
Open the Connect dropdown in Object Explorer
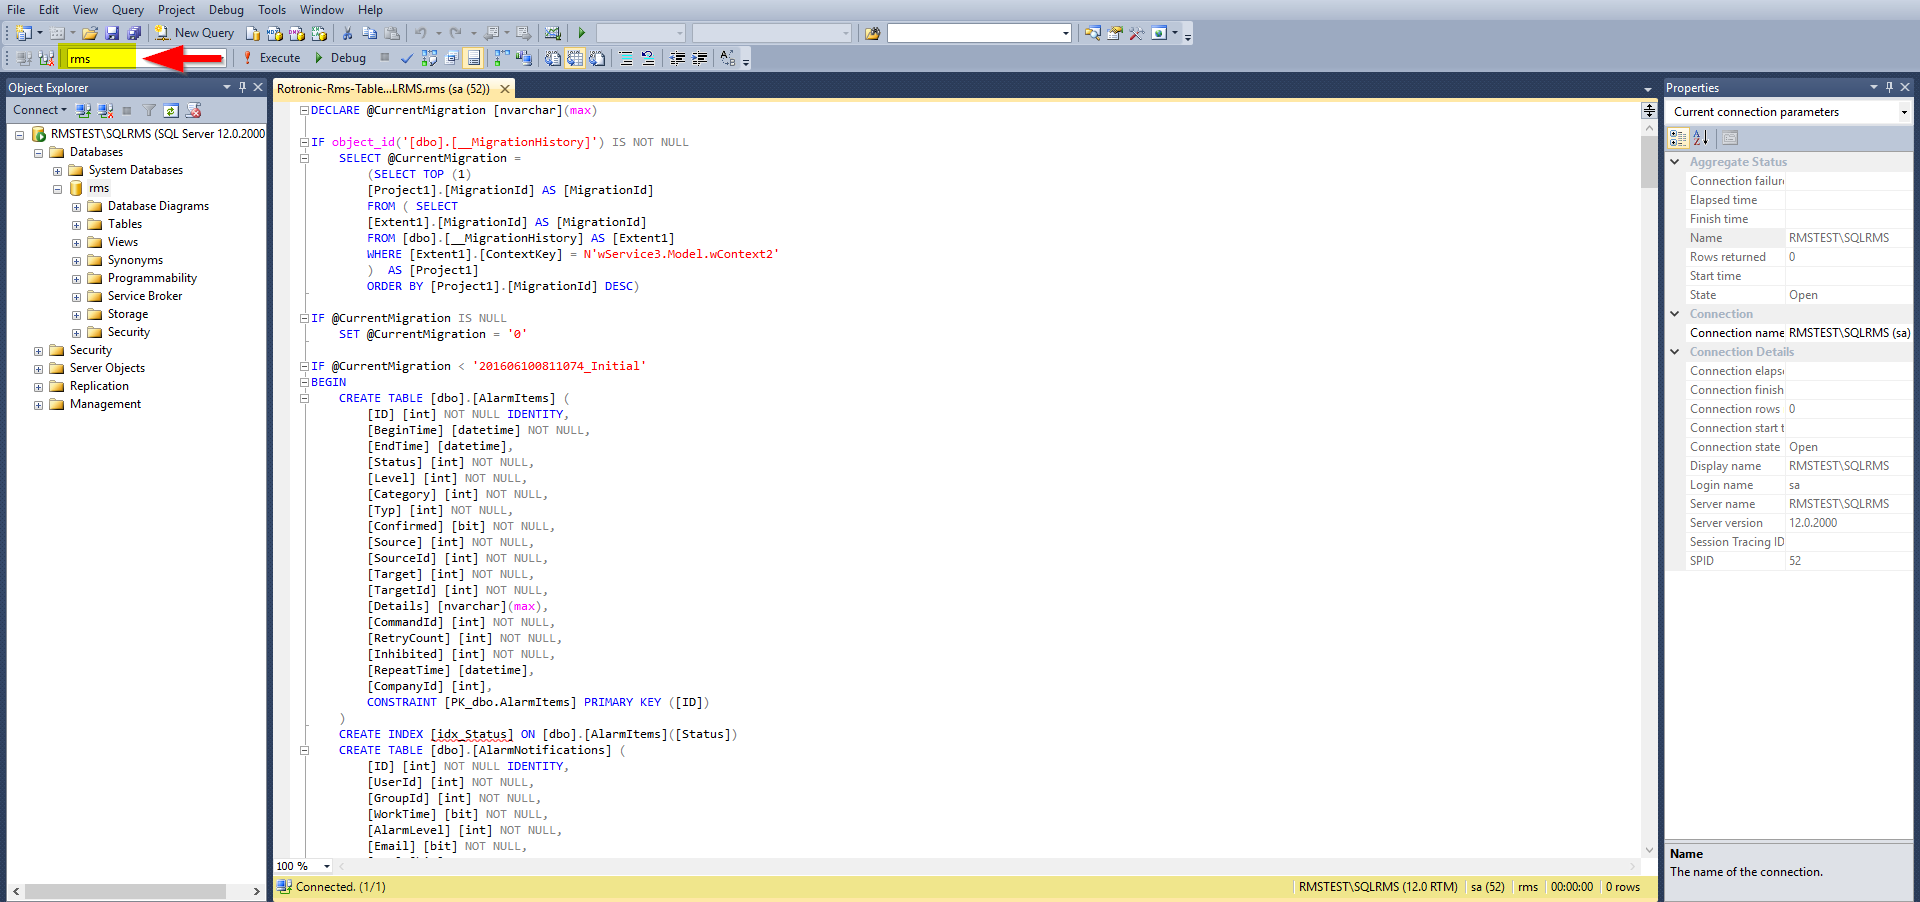coord(40,110)
